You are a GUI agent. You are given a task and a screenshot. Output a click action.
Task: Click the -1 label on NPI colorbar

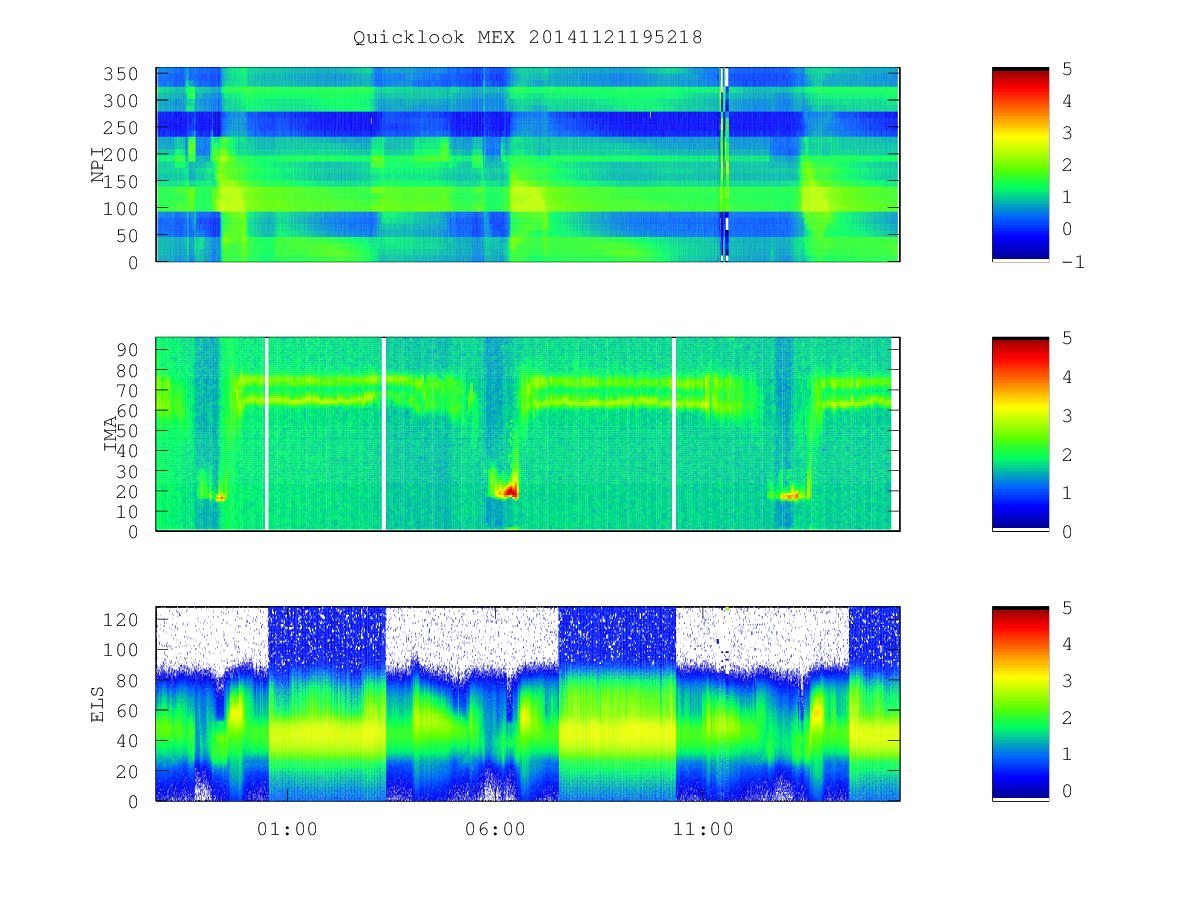point(1075,262)
